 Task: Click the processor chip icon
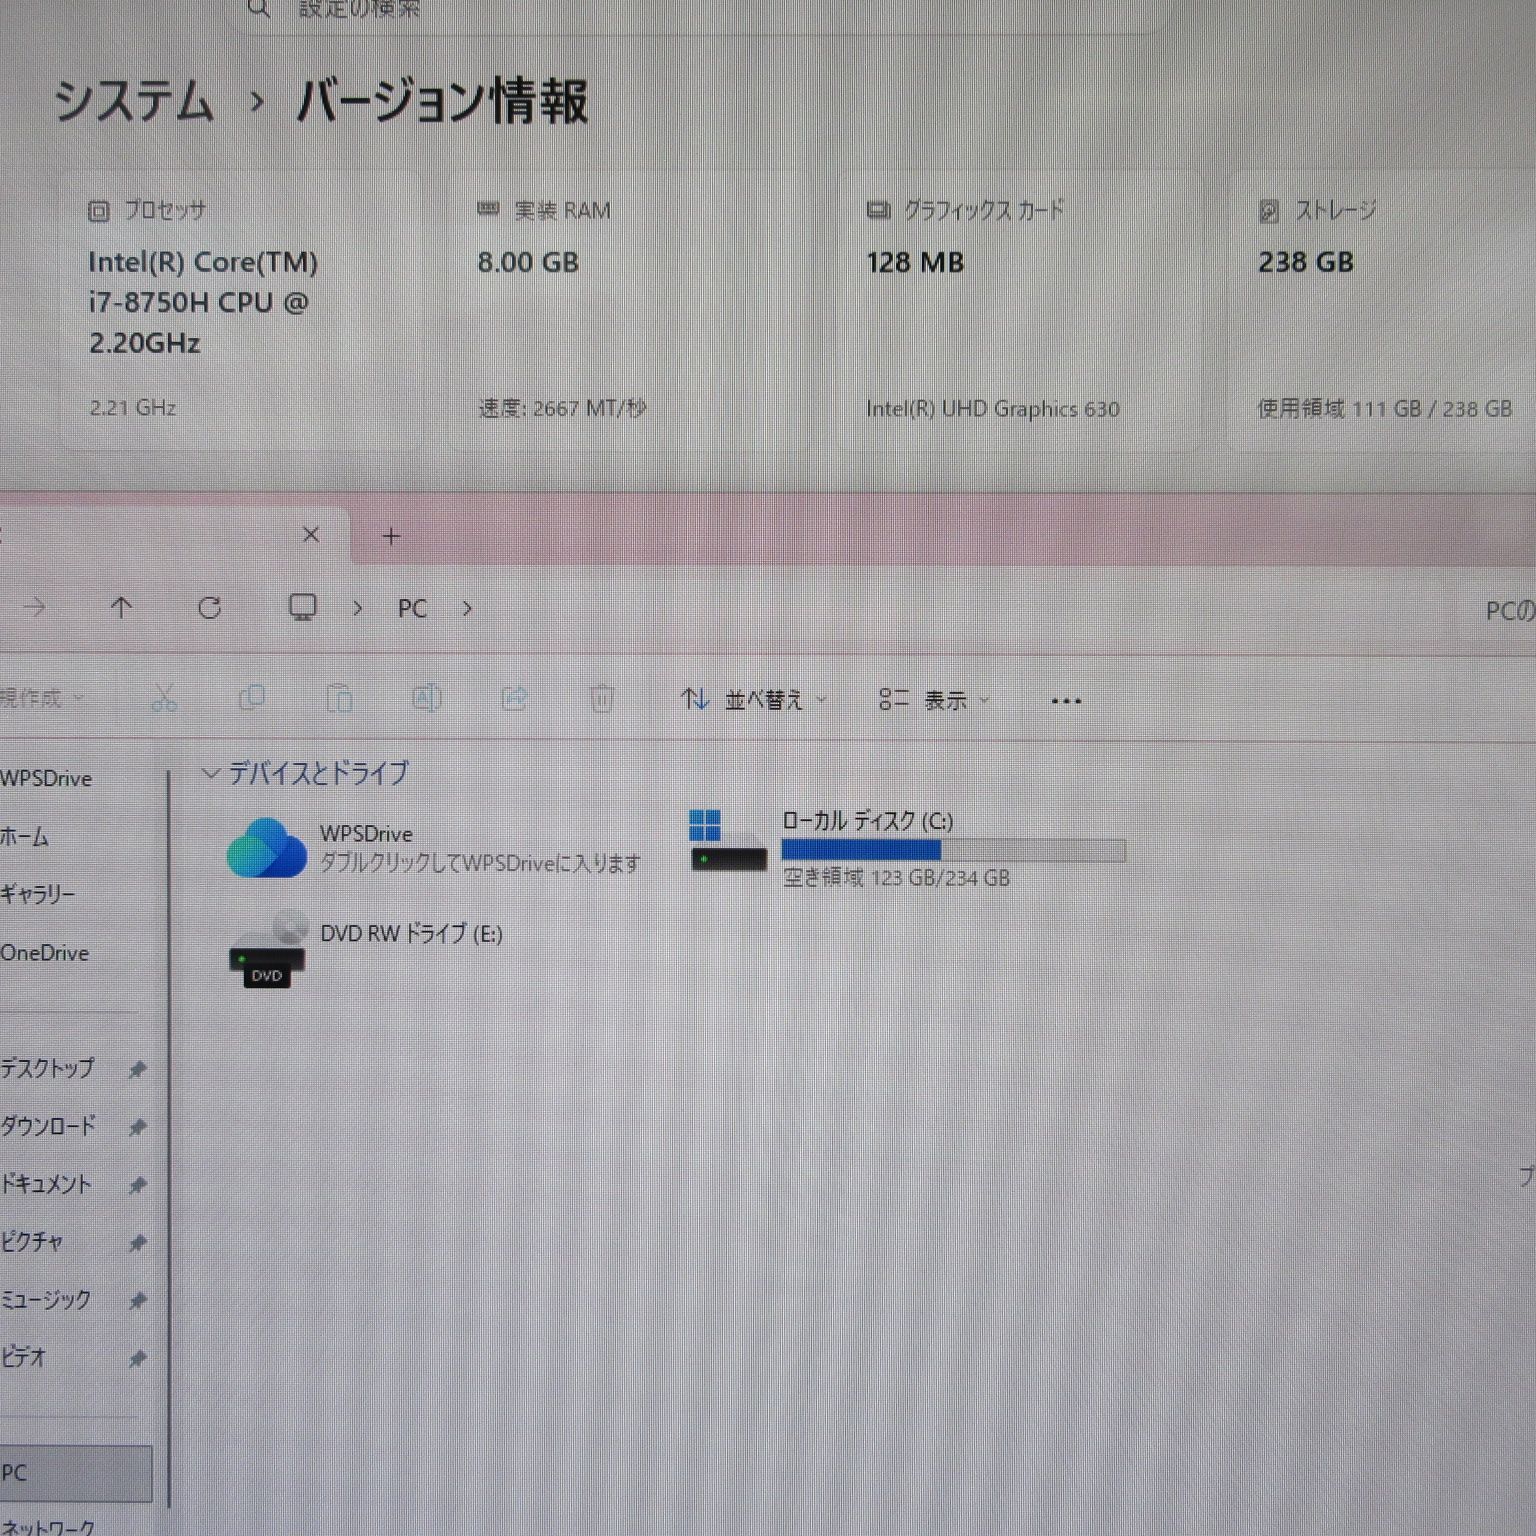[98, 211]
